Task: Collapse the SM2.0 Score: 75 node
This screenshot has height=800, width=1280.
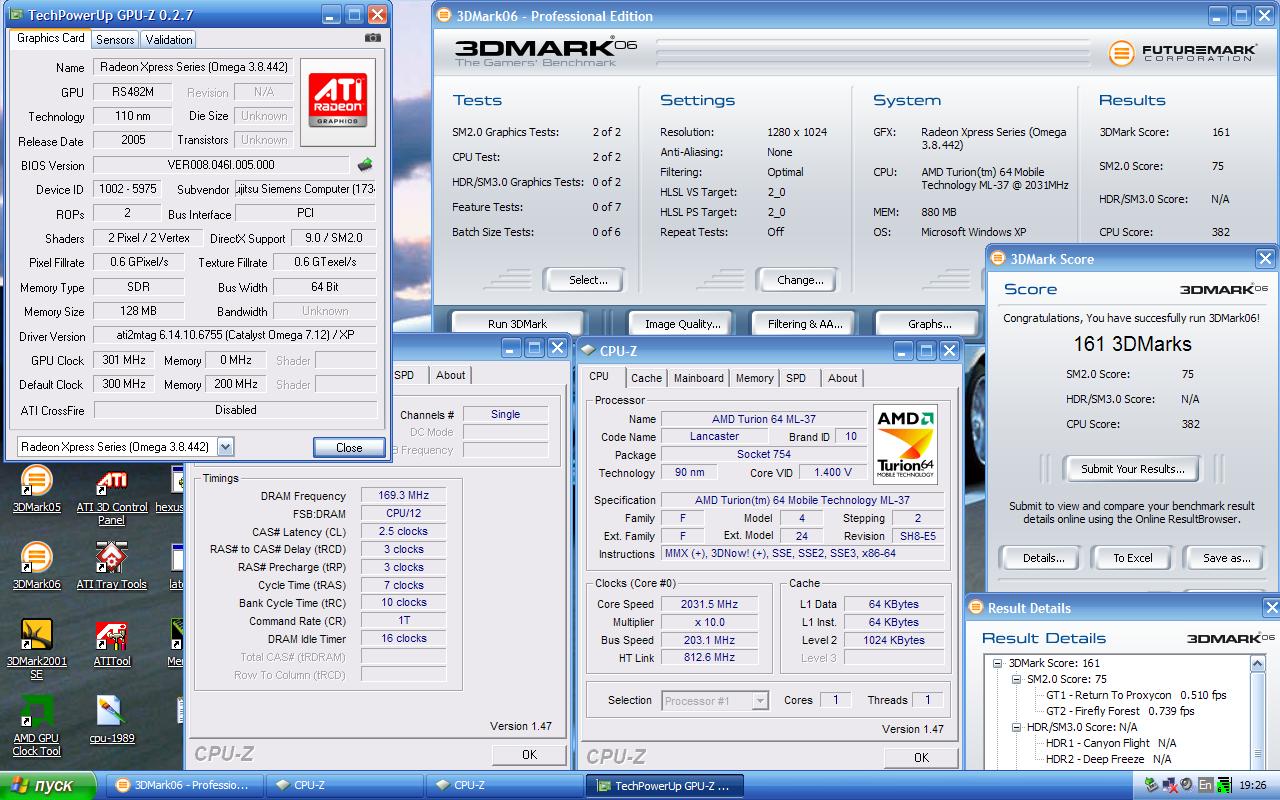Action: pyautogui.click(x=1016, y=679)
